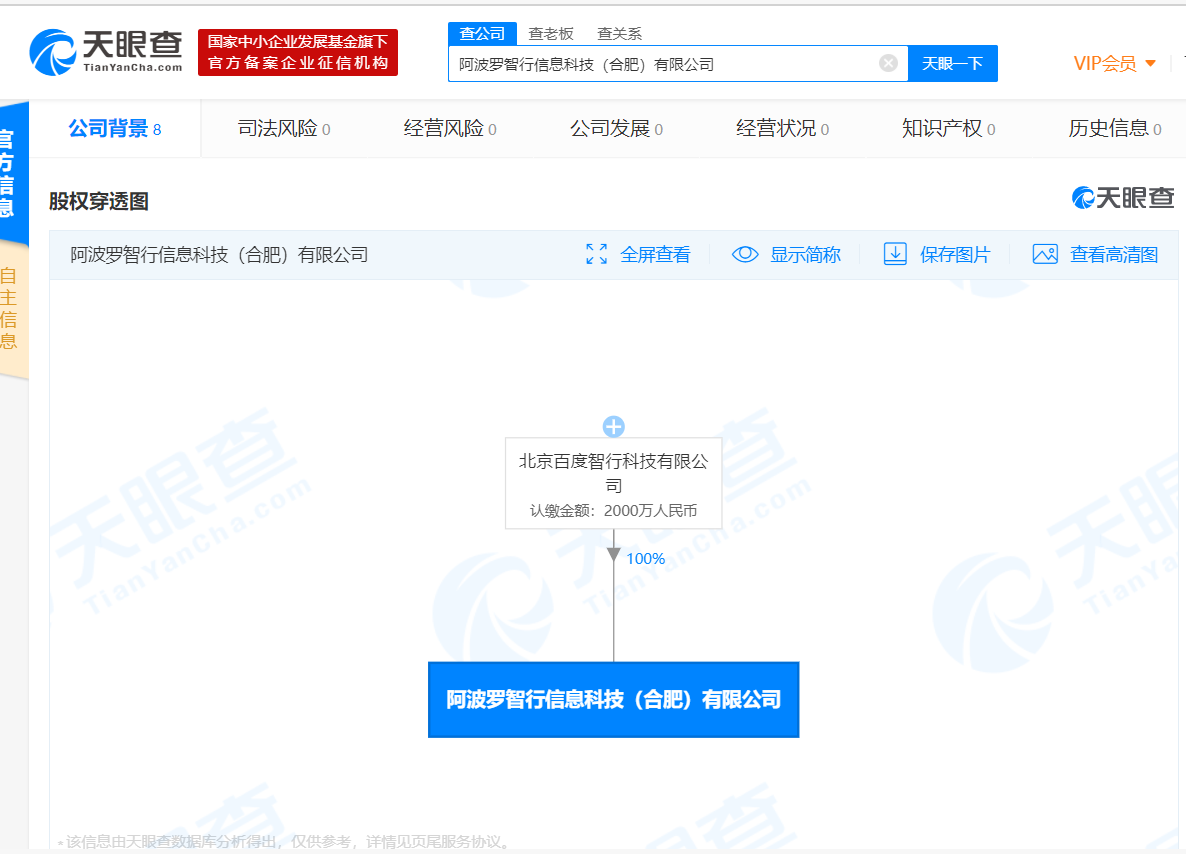Click the save image download icon
This screenshot has width=1186, height=854.
(x=895, y=254)
